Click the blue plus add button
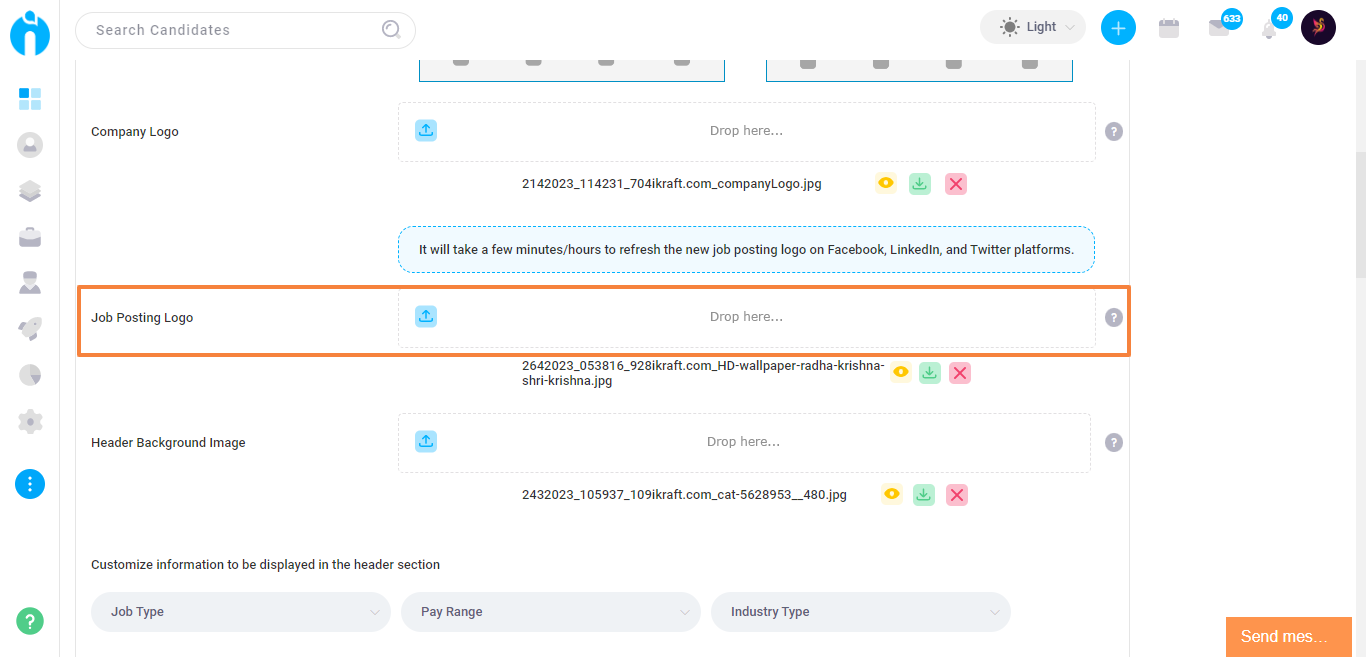 click(1118, 28)
